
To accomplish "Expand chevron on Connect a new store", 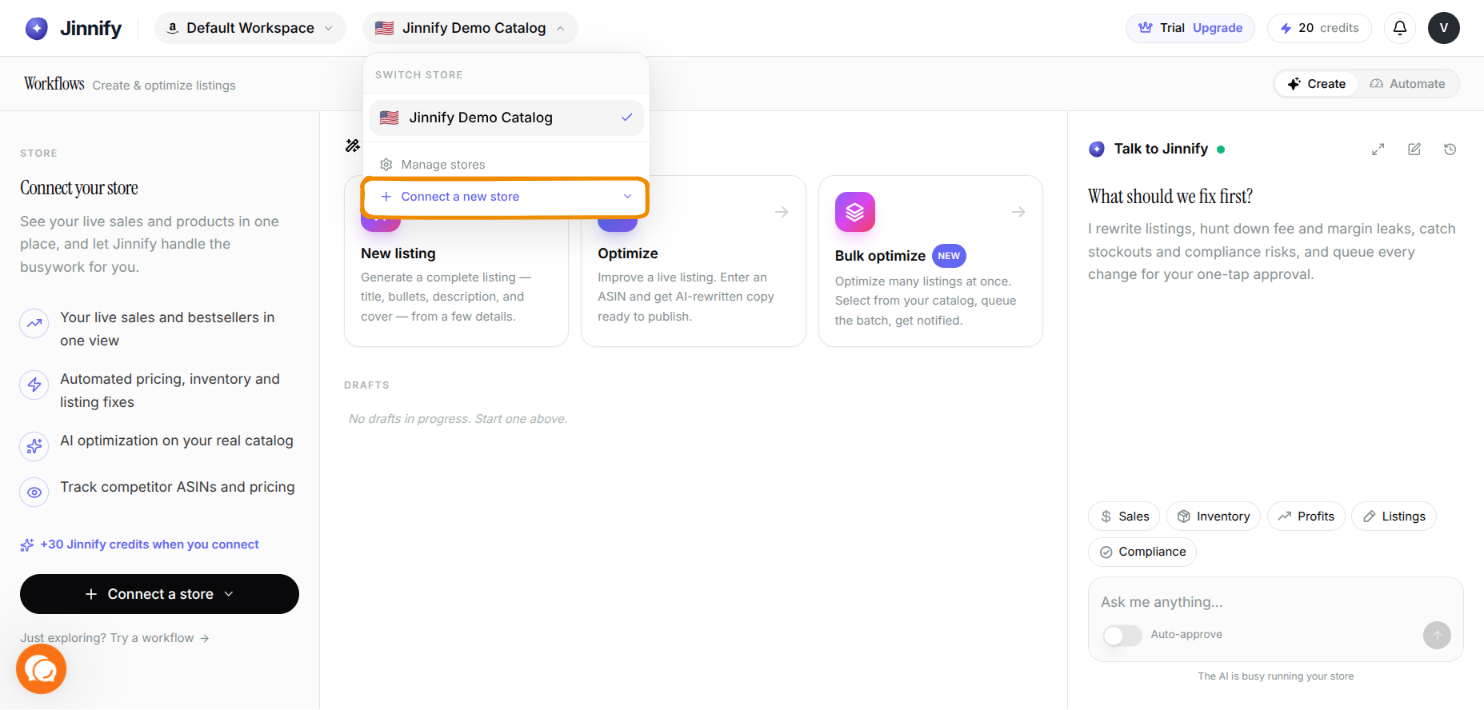I will (628, 197).
